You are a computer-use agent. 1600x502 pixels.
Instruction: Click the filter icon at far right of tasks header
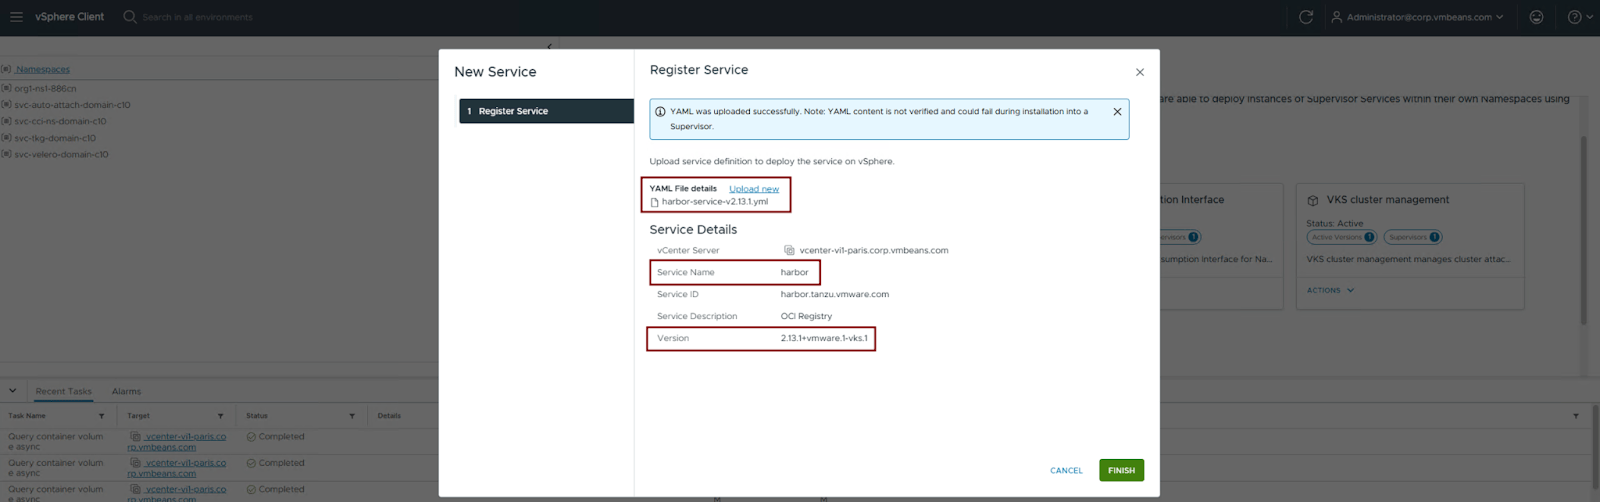click(x=1576, y=416)
